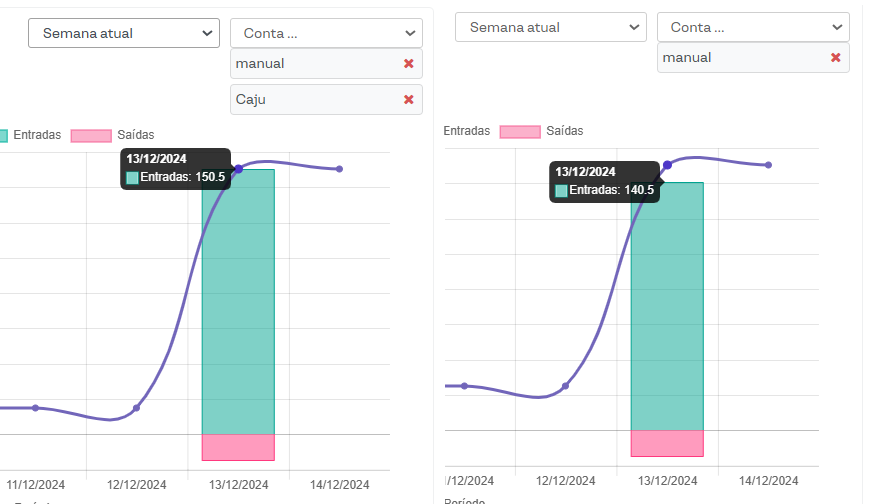Remove the manual tag in the right panel
Viewport: 878px width, 504px height.
(836, 57)
